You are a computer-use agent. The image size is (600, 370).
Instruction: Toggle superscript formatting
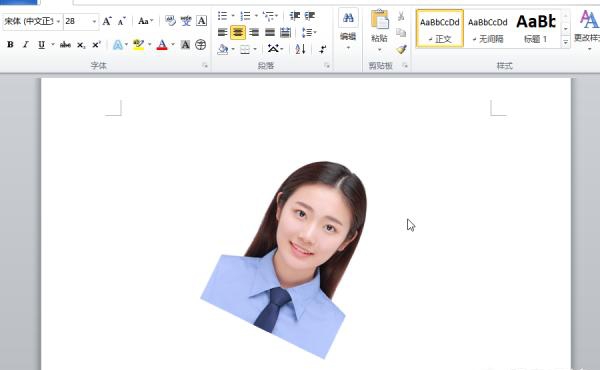tap(96, 45)
